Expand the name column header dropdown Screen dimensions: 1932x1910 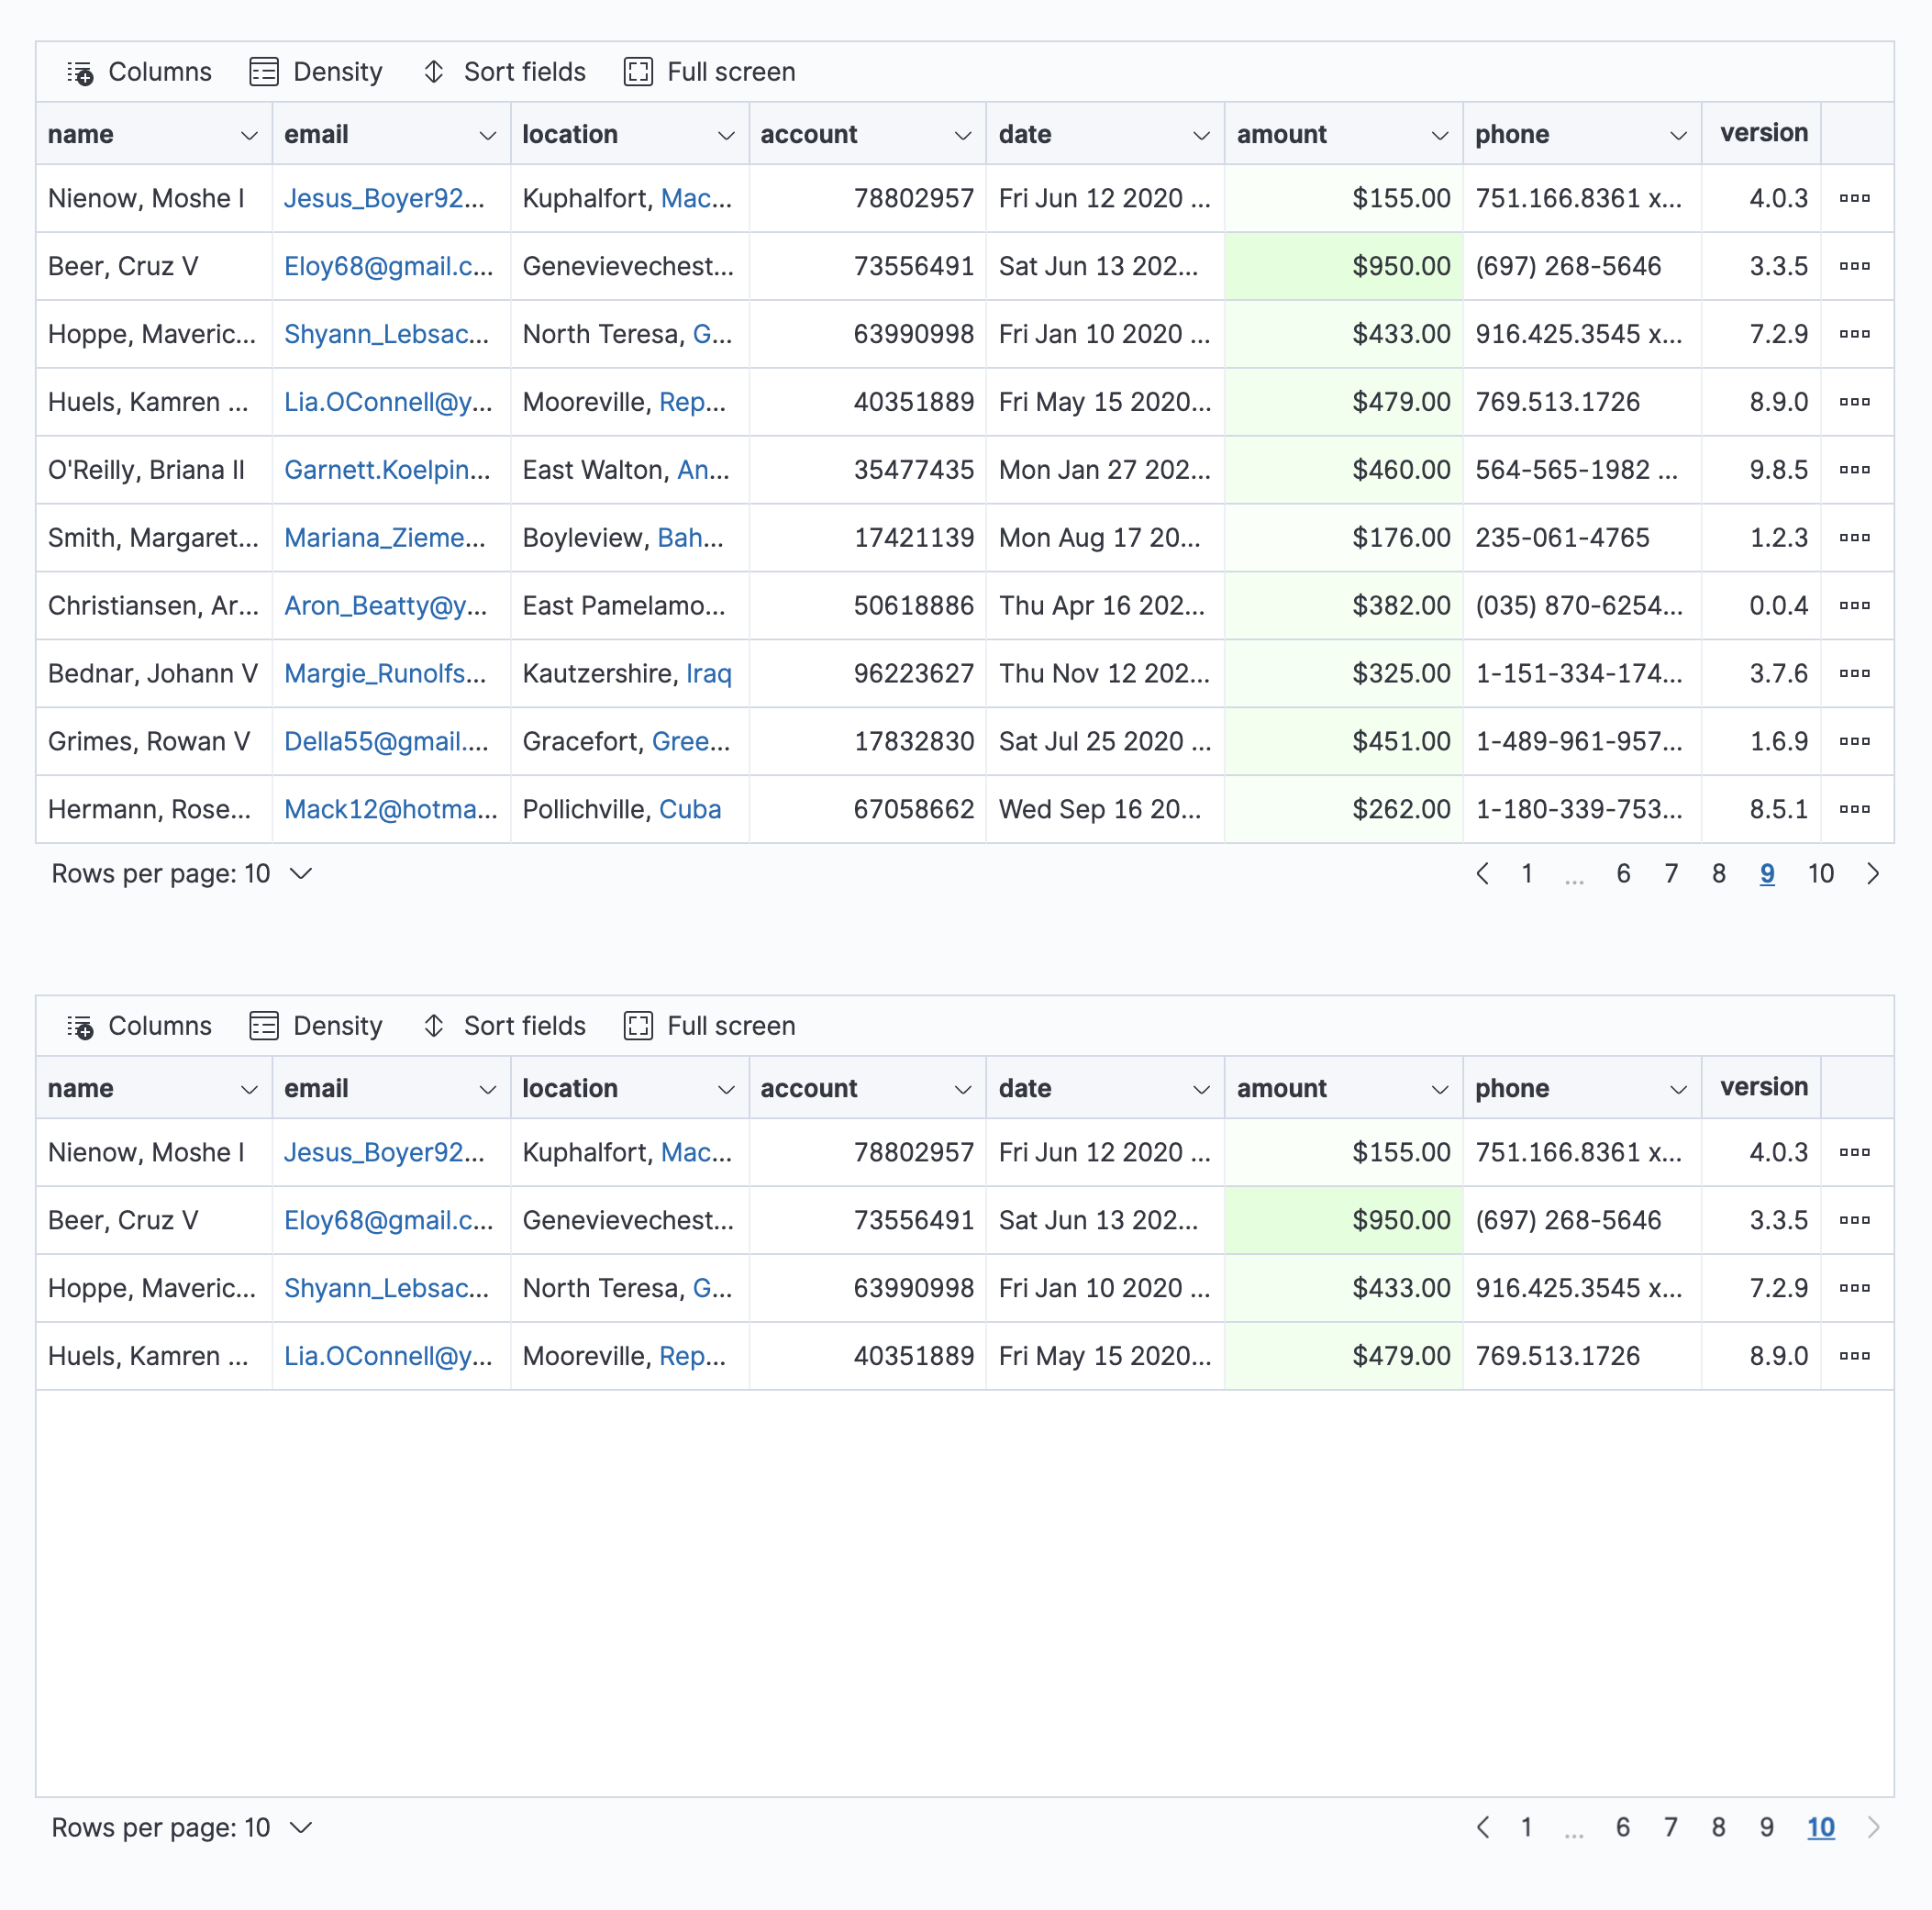[x=249, y=134]
